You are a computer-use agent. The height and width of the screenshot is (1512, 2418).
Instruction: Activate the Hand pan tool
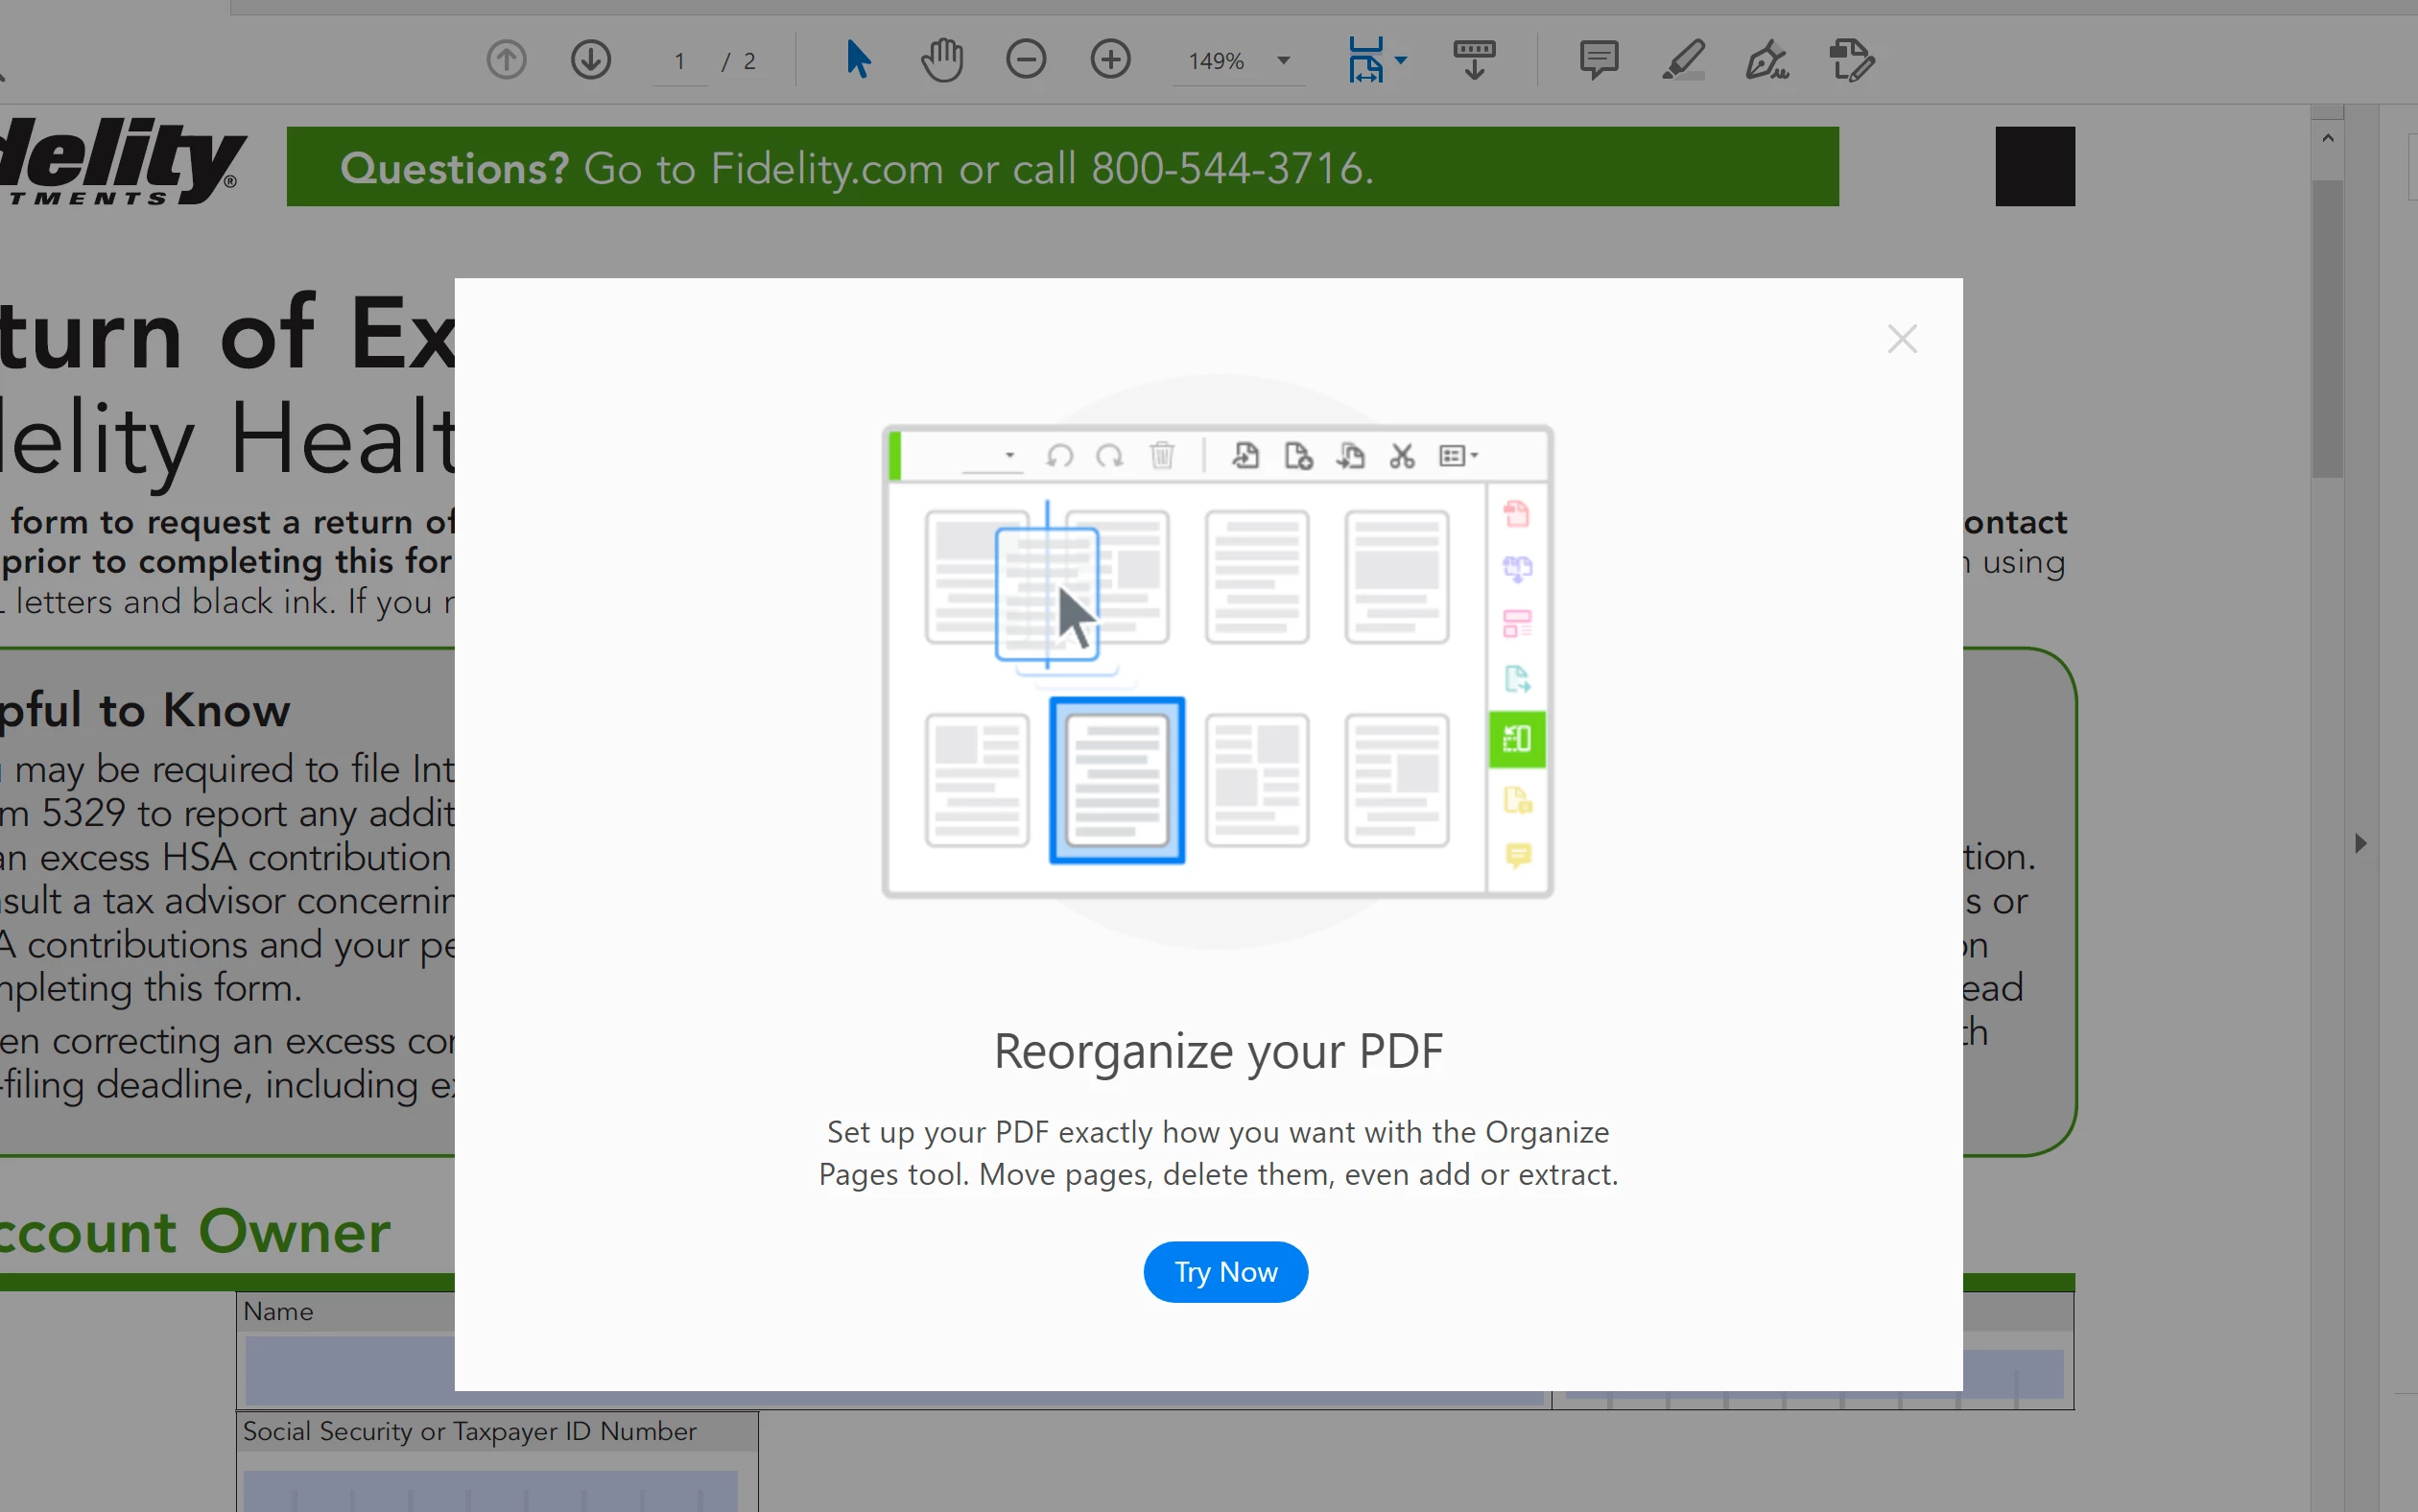coord(941,60)
